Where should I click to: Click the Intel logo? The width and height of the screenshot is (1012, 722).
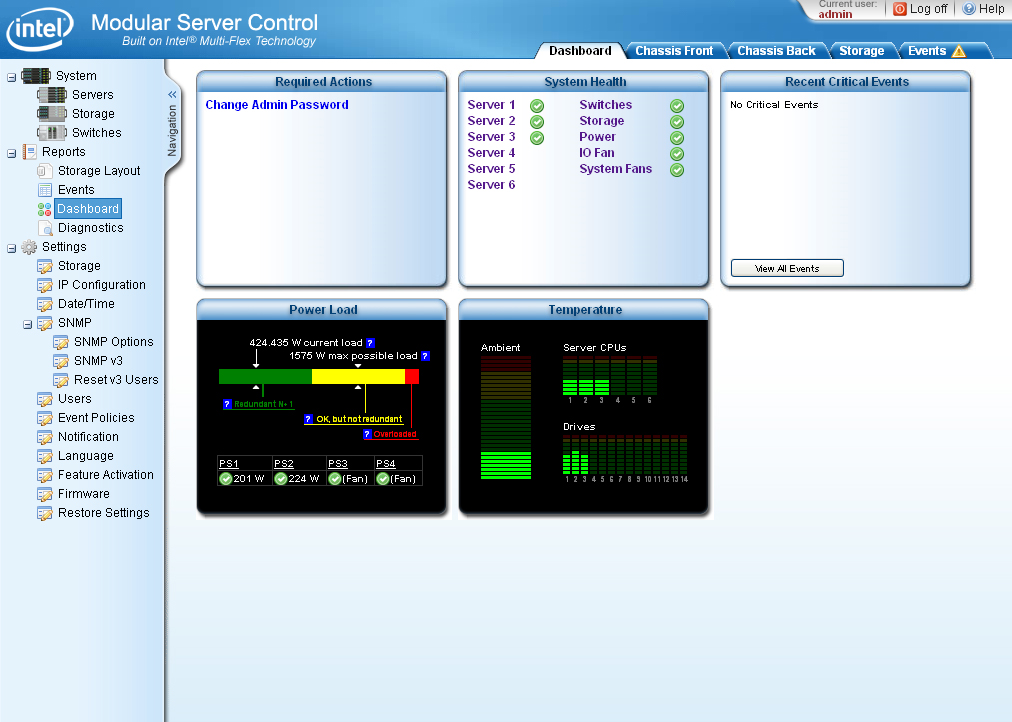(40, 29)
